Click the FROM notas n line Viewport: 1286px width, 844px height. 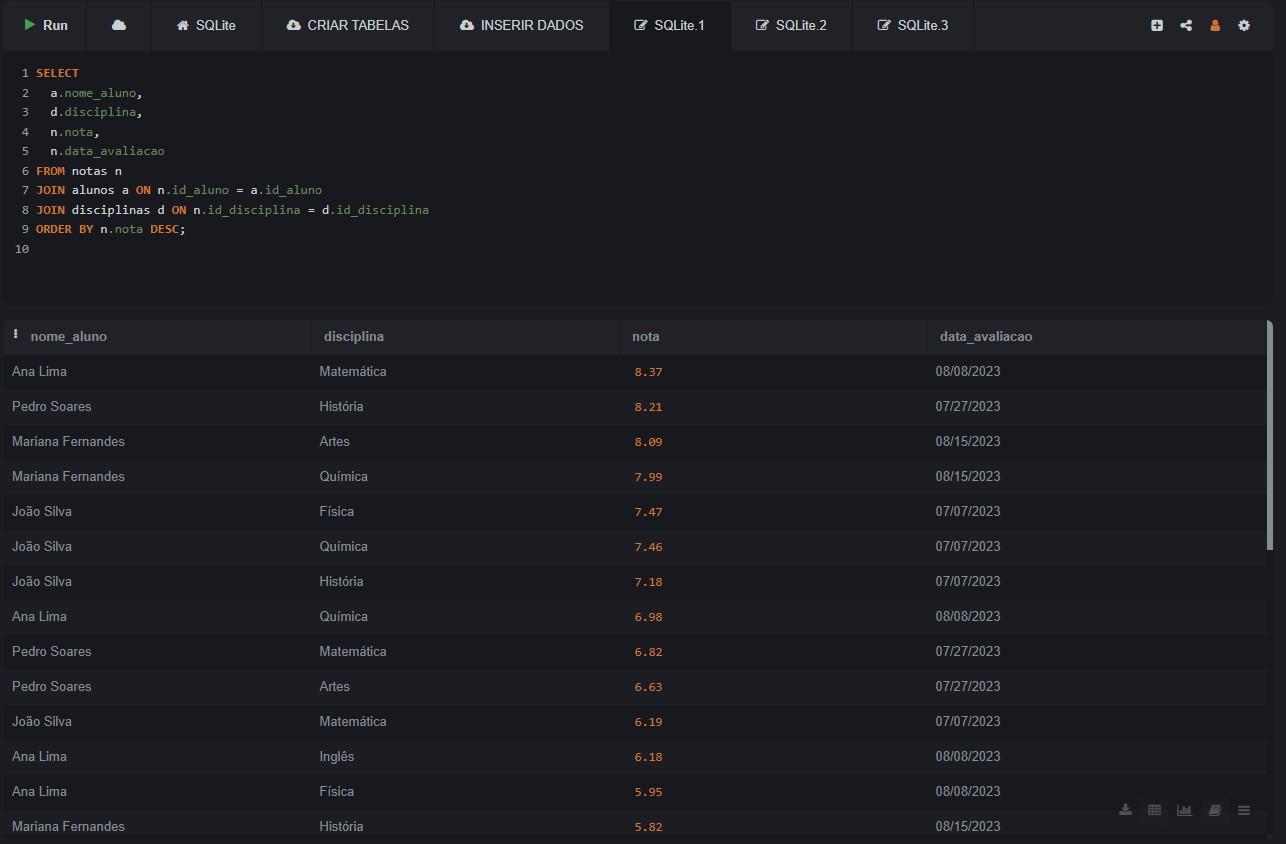pyautogui.click(x=79, y=171)
